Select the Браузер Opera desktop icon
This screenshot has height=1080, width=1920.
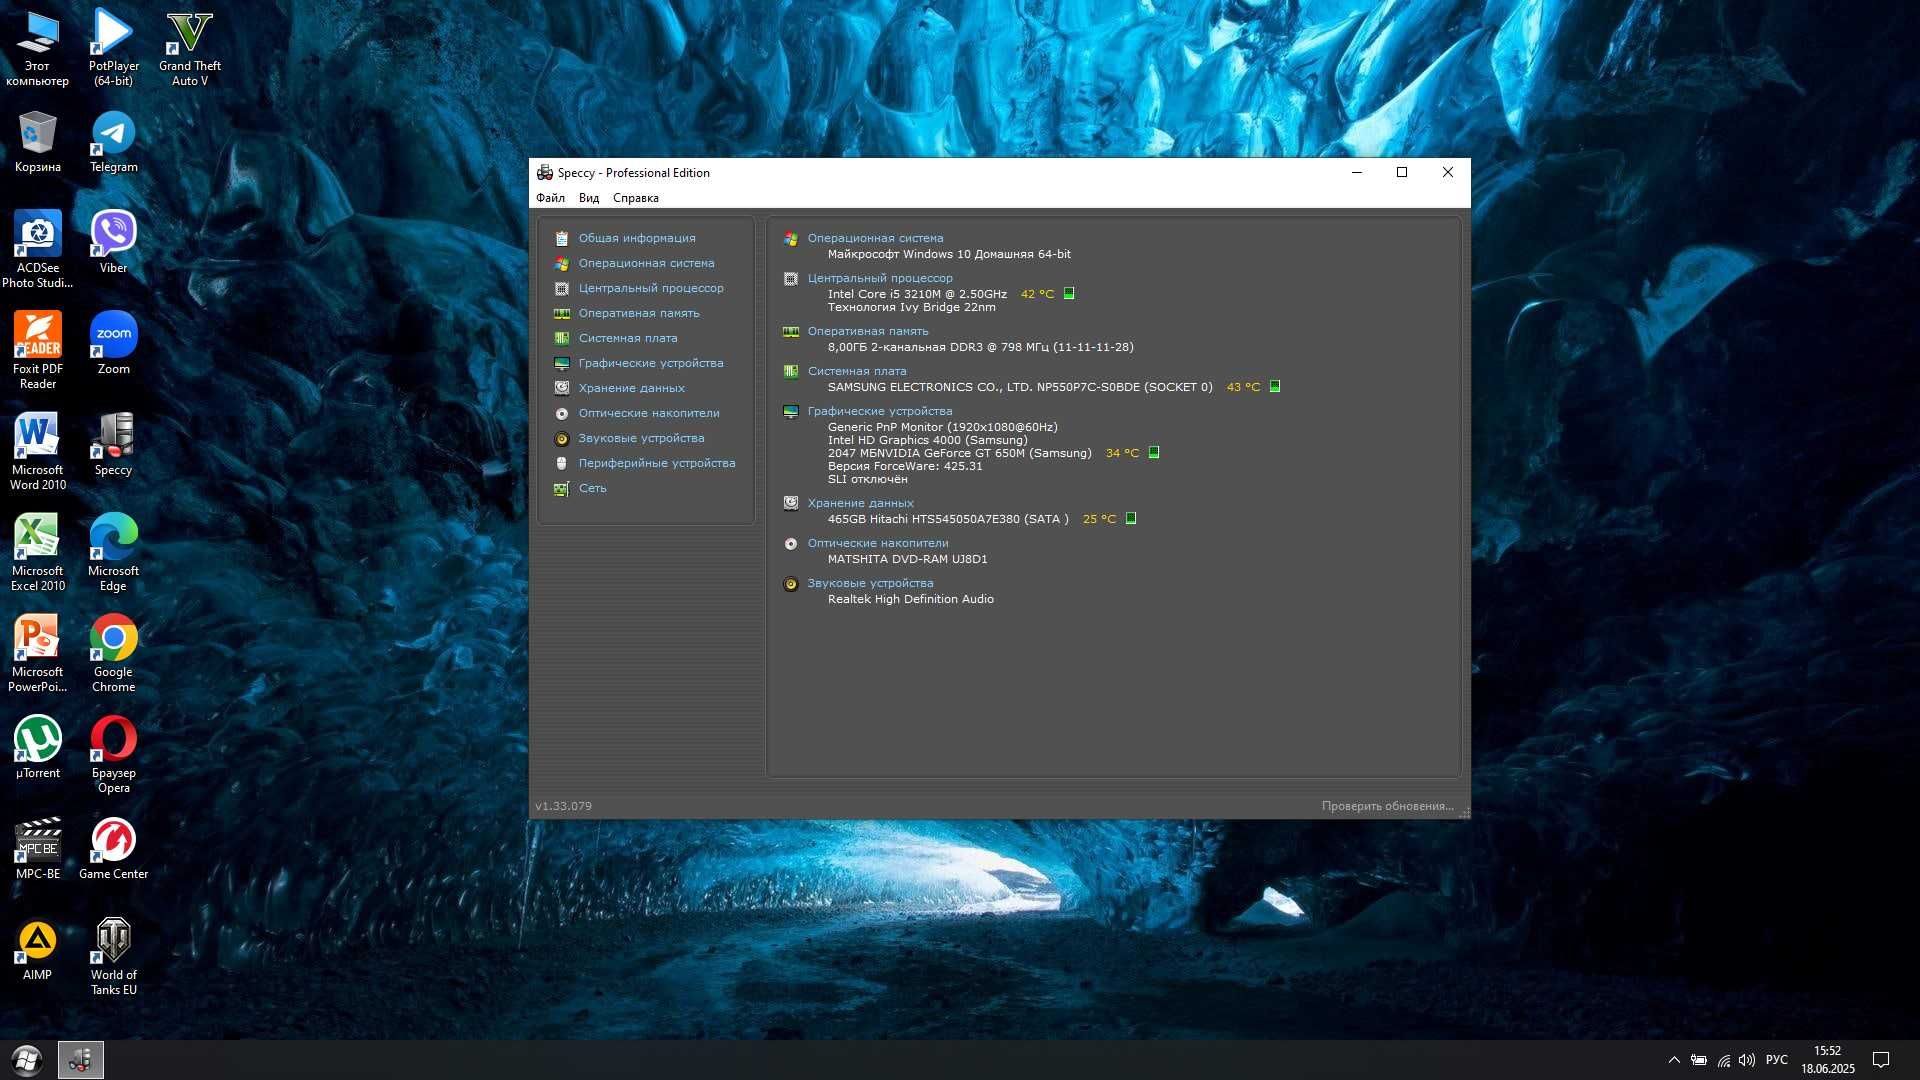[113, 755]
